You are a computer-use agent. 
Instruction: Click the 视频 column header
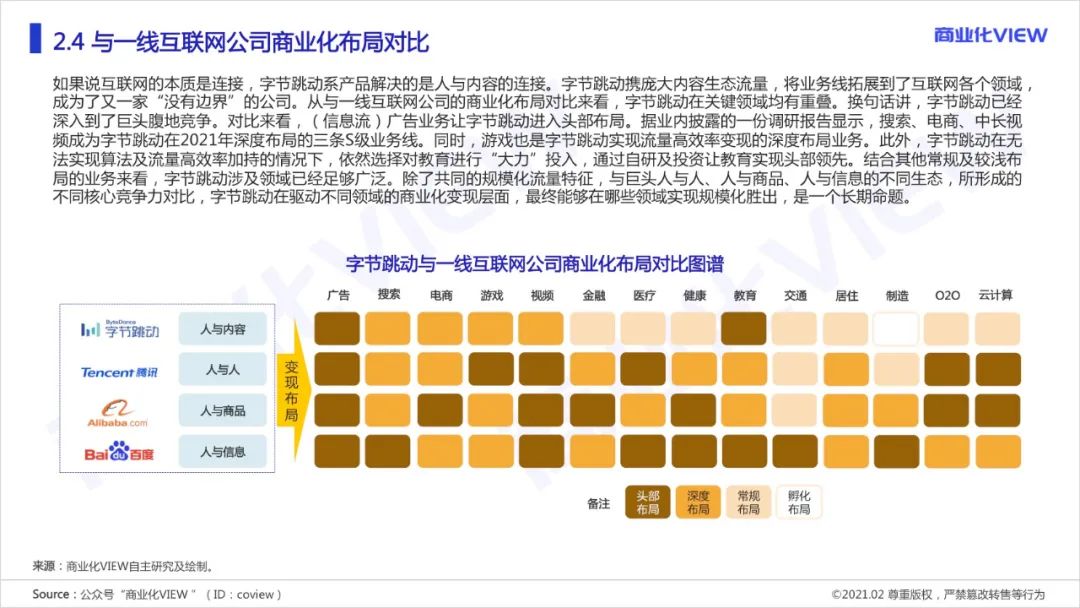542,295
